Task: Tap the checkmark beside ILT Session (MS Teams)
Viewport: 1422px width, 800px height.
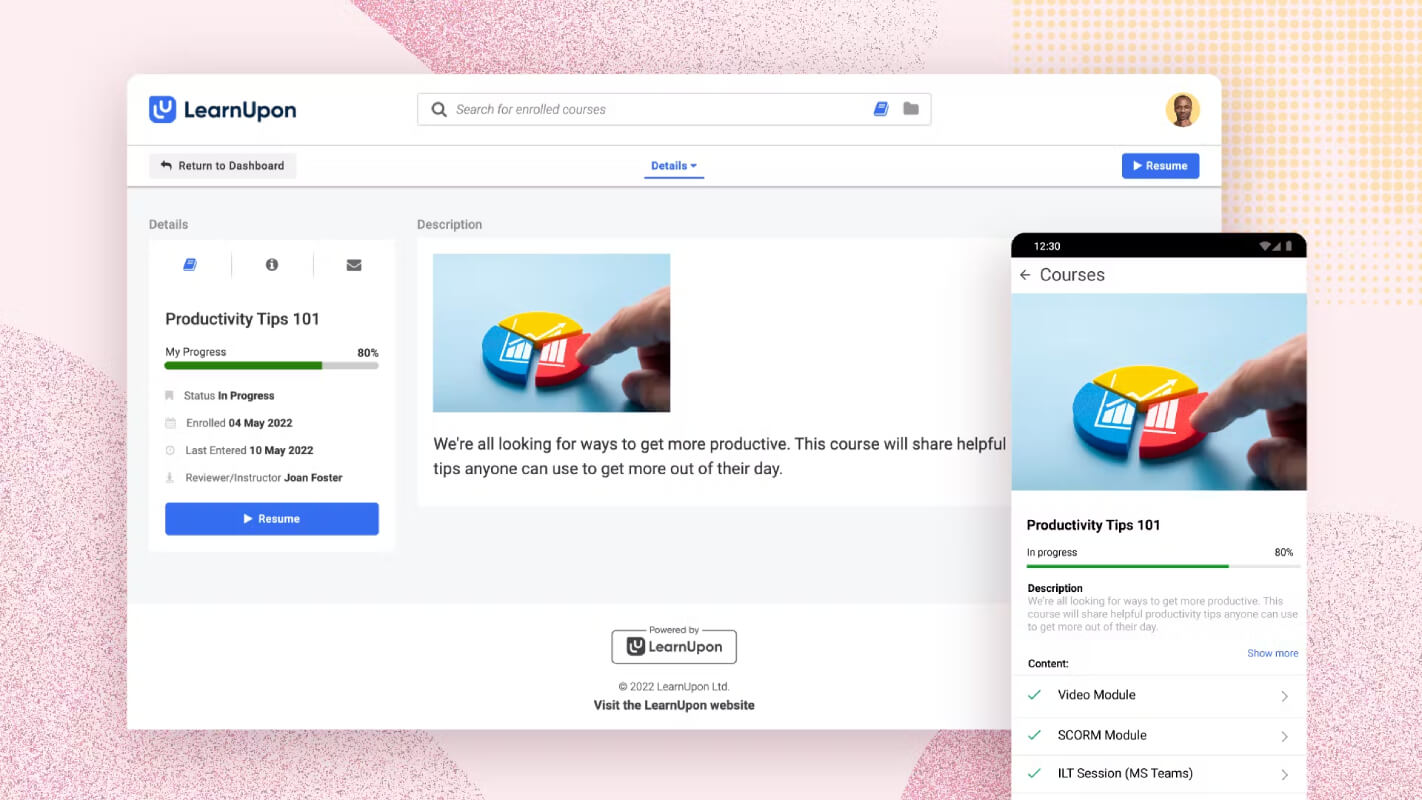Action: coord(1035,773)
